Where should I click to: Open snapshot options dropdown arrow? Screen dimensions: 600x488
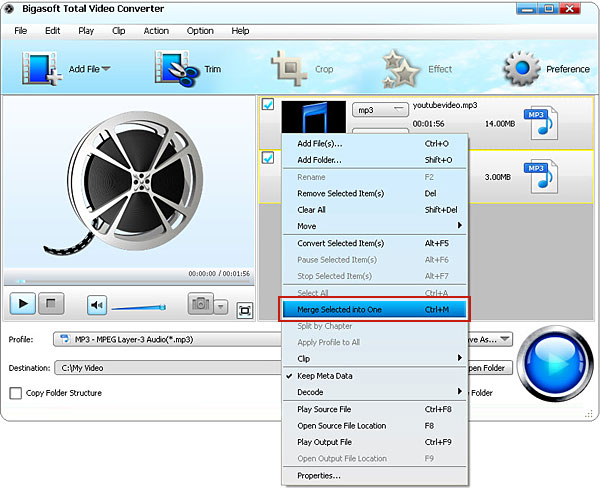221,307
